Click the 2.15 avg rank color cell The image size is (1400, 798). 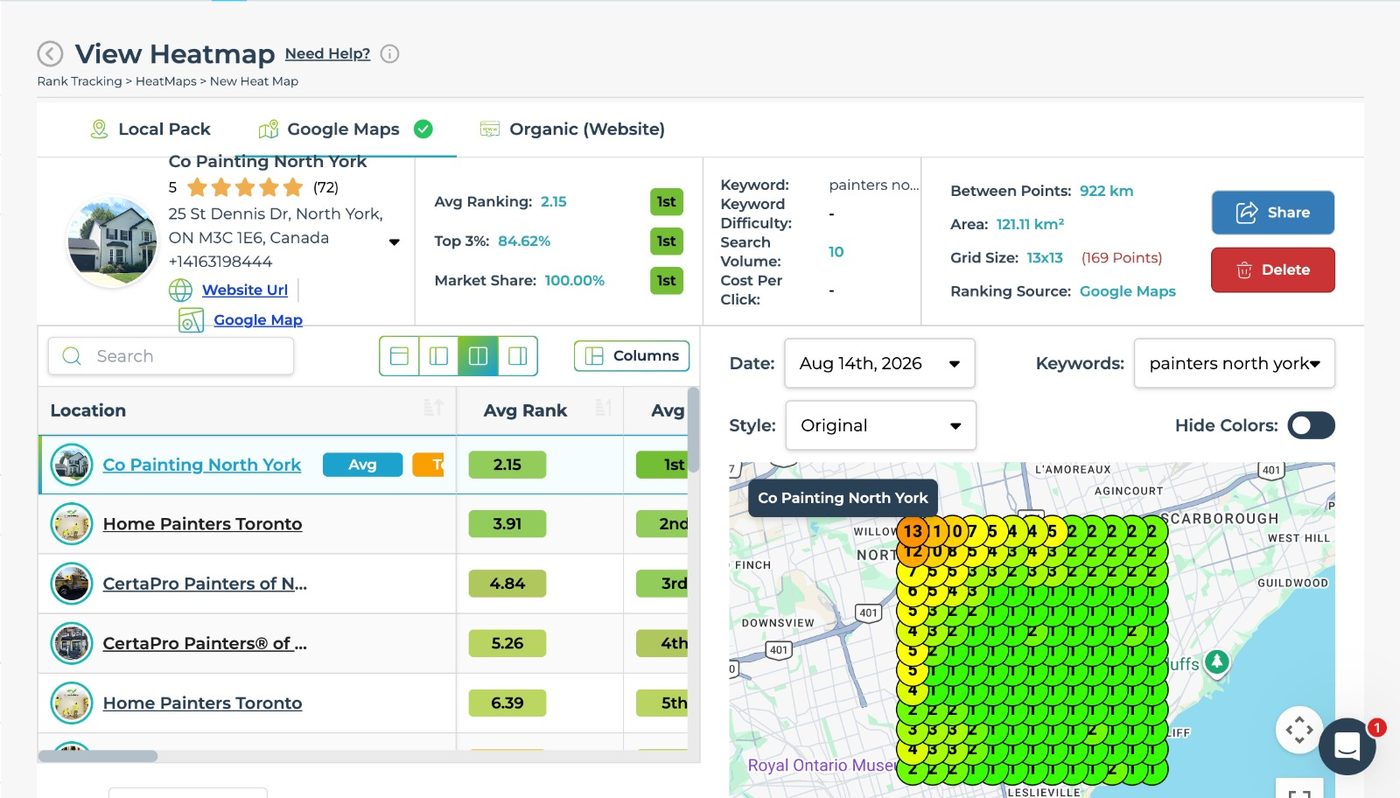(x=507, y=465)
